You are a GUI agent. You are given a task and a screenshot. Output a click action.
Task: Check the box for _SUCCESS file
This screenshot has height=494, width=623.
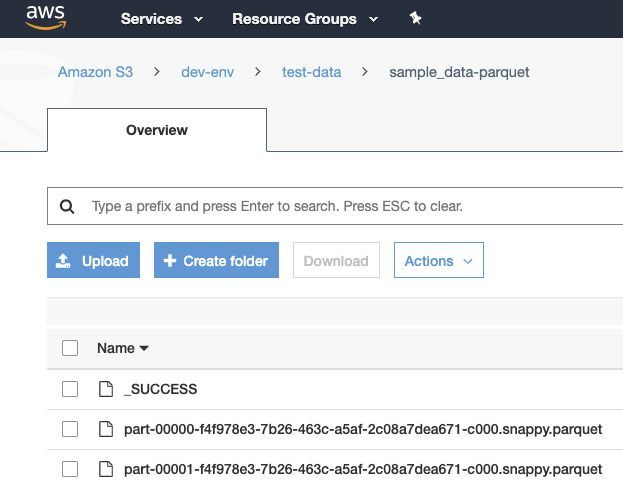point(70,389)
